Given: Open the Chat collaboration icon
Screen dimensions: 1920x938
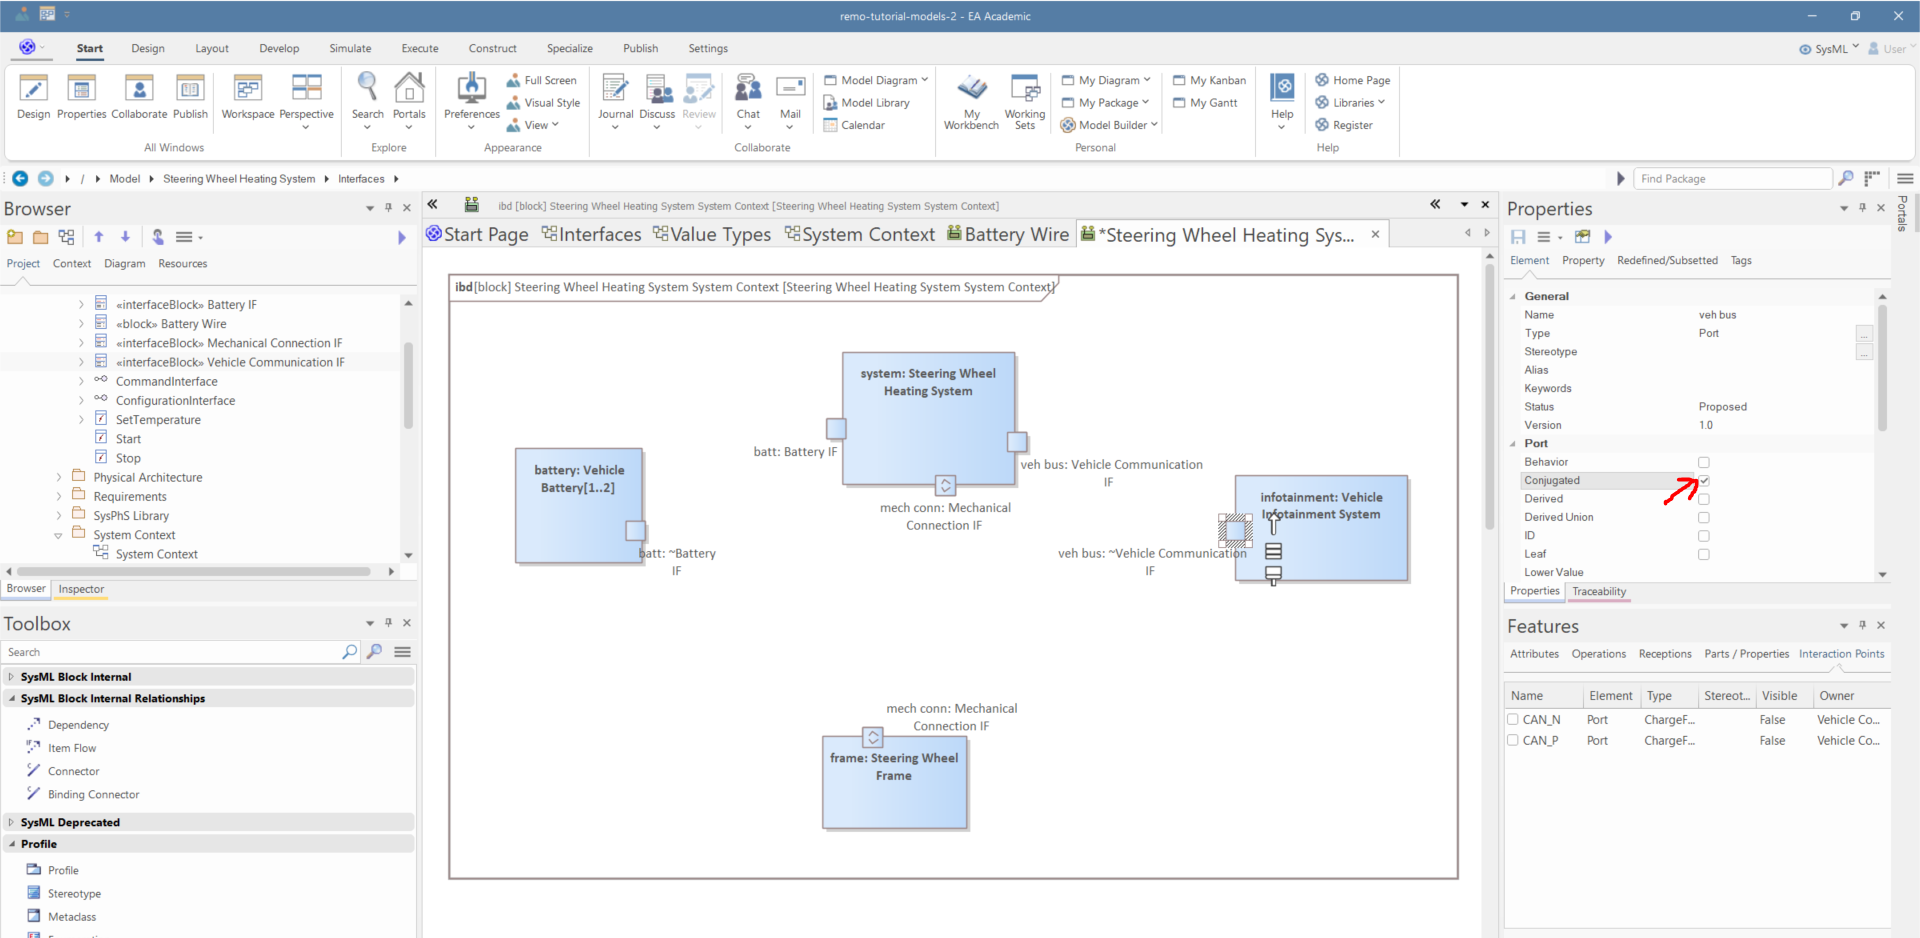Looking at the screenshot, I should click(x=748, y=90).
